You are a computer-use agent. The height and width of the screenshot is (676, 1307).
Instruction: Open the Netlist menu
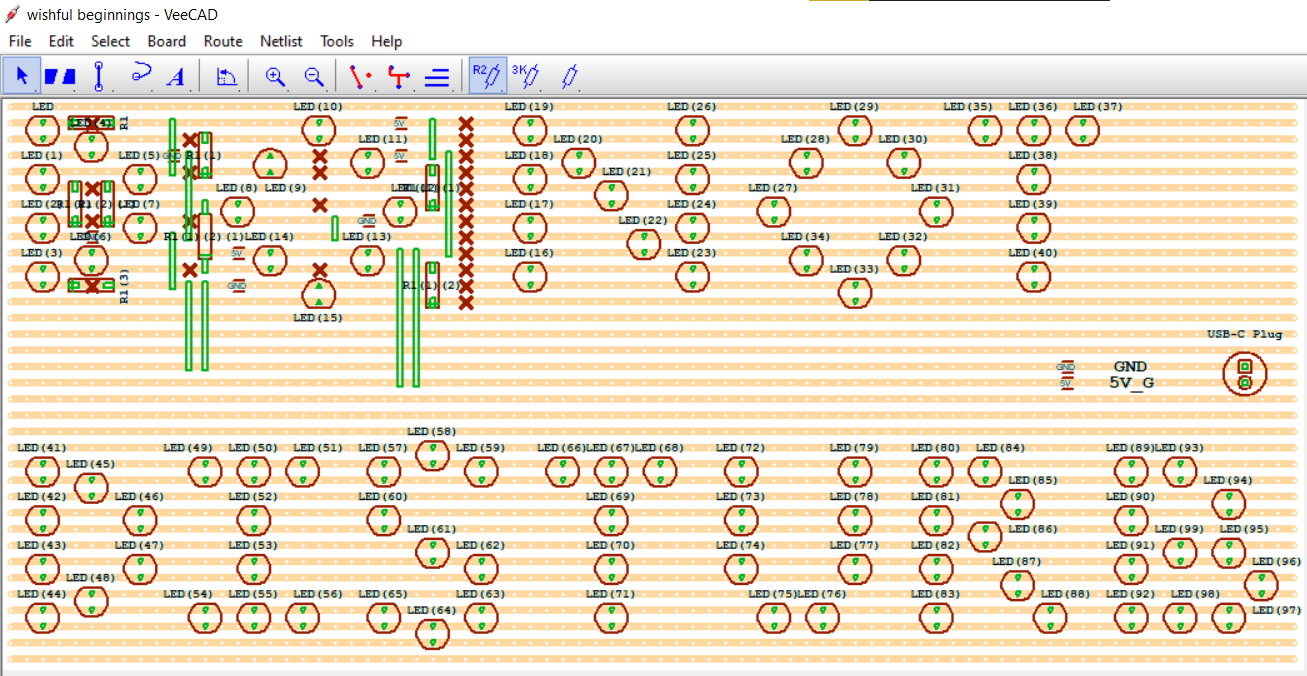(281, 41)
